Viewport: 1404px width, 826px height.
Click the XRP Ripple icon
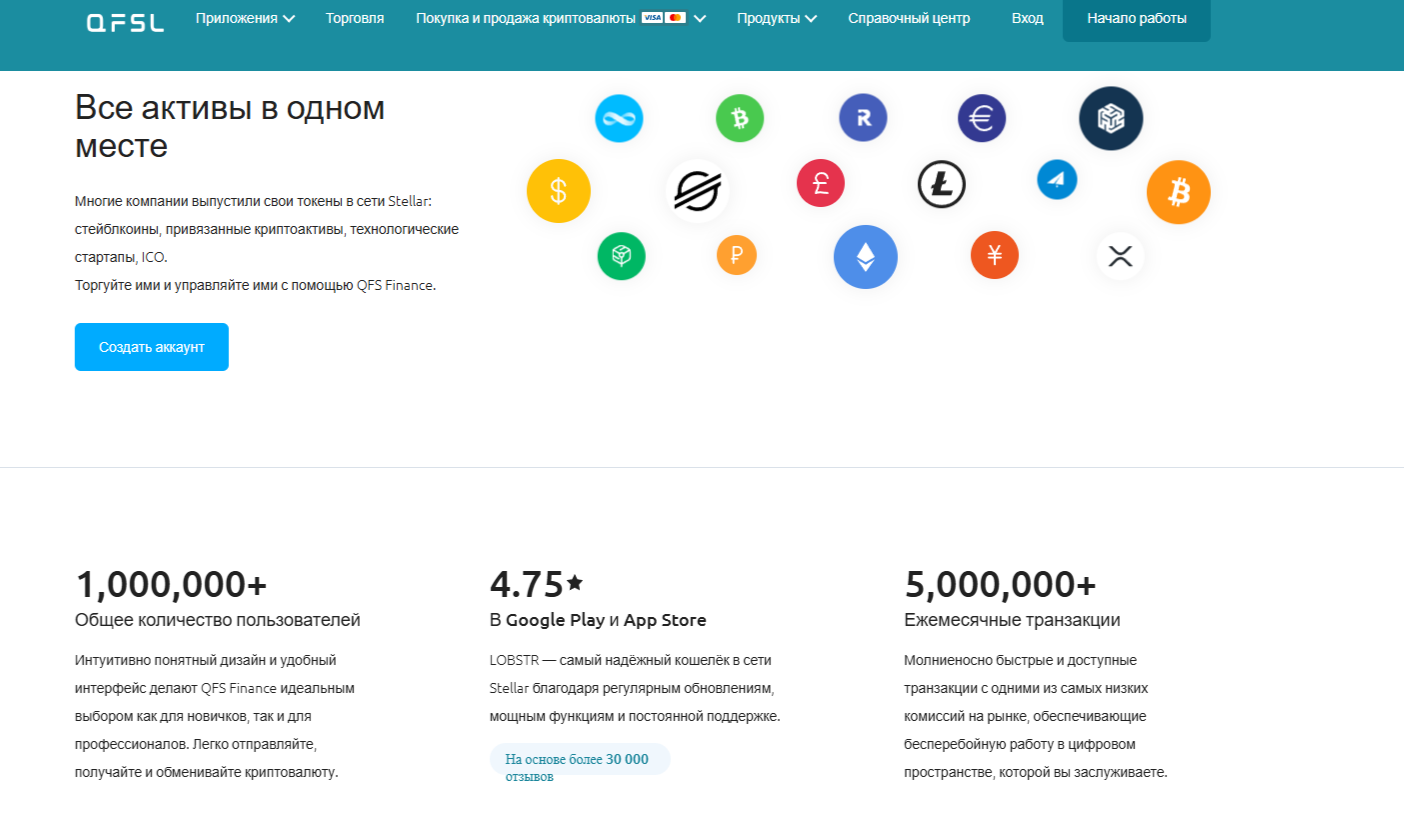(1120, 256)
